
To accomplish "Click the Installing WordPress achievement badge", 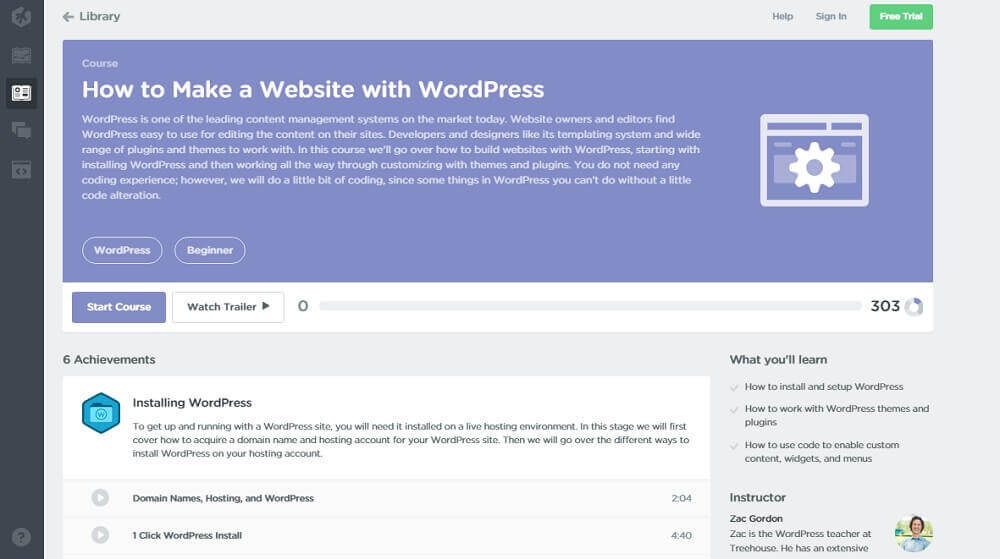I will tap(101, 413).
